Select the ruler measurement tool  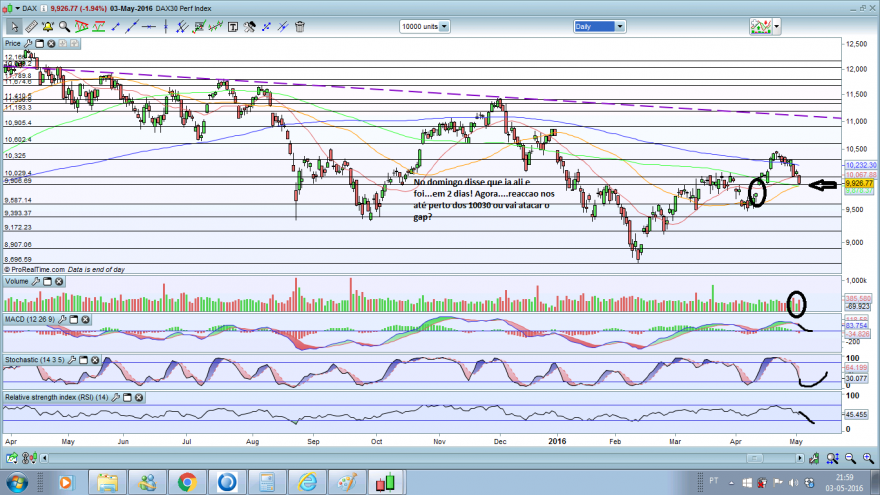pos(31,26)
